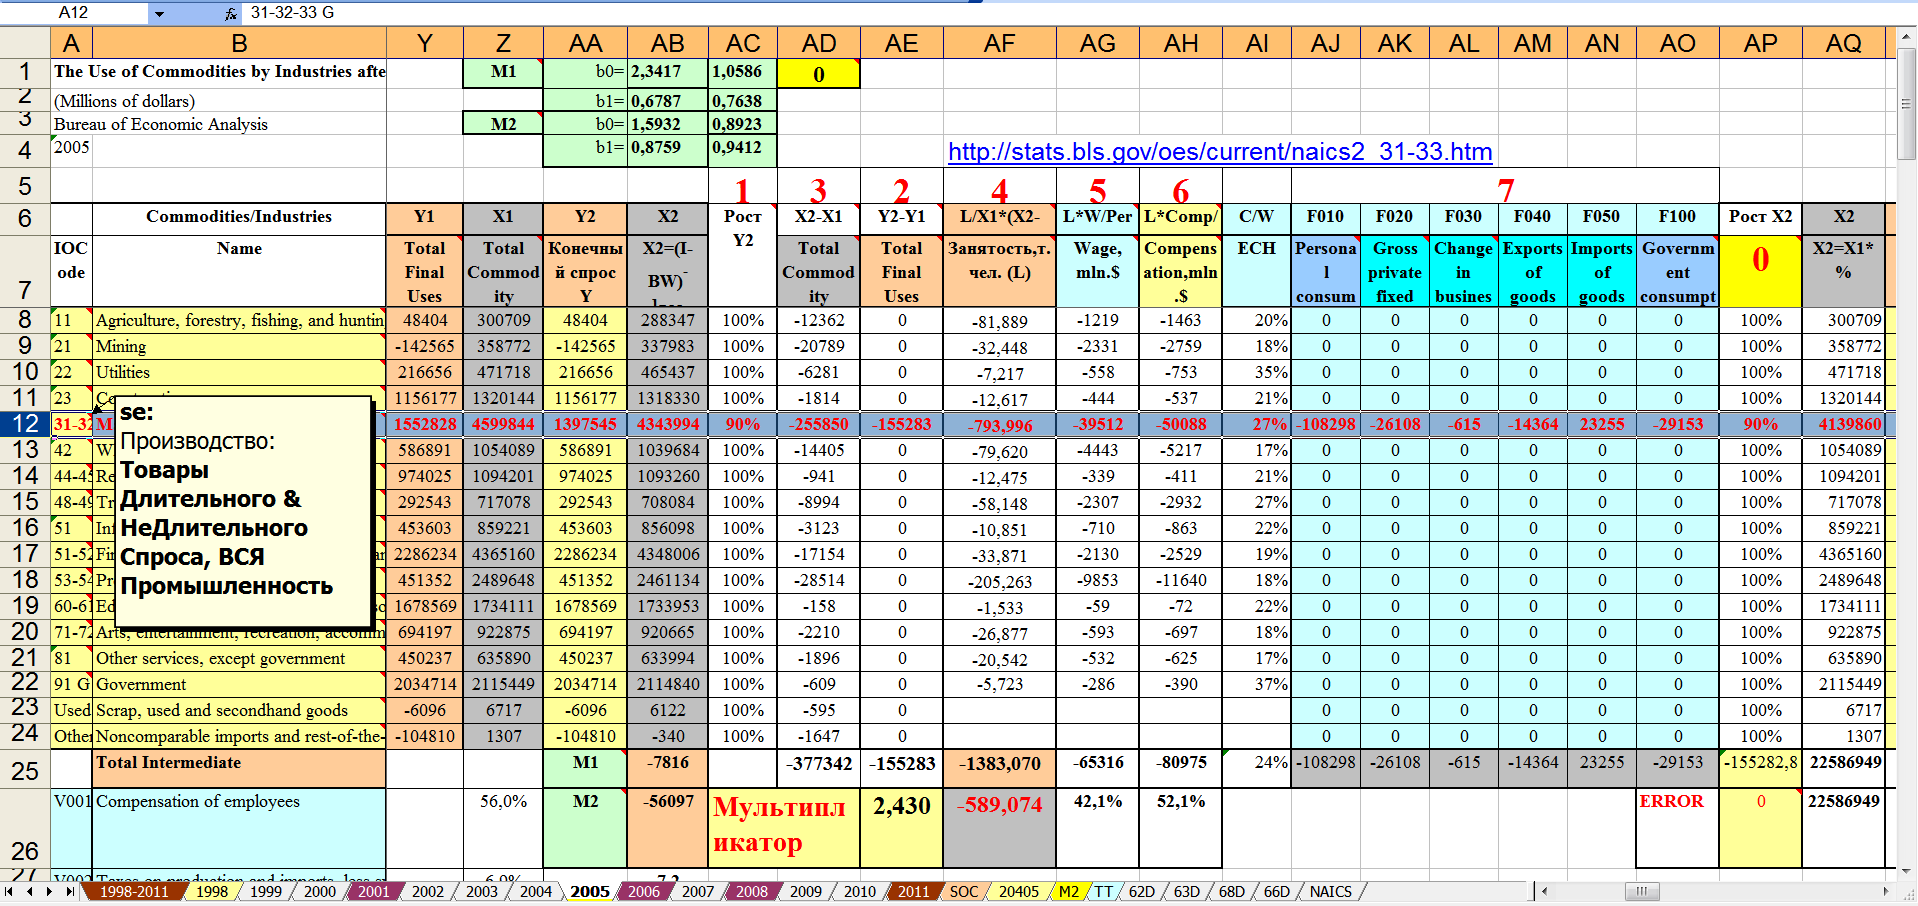The width and height of the screenshot is (1918, 906).
Task: Click the vertical scrollbar up arrow
Action: (1906, 37)
